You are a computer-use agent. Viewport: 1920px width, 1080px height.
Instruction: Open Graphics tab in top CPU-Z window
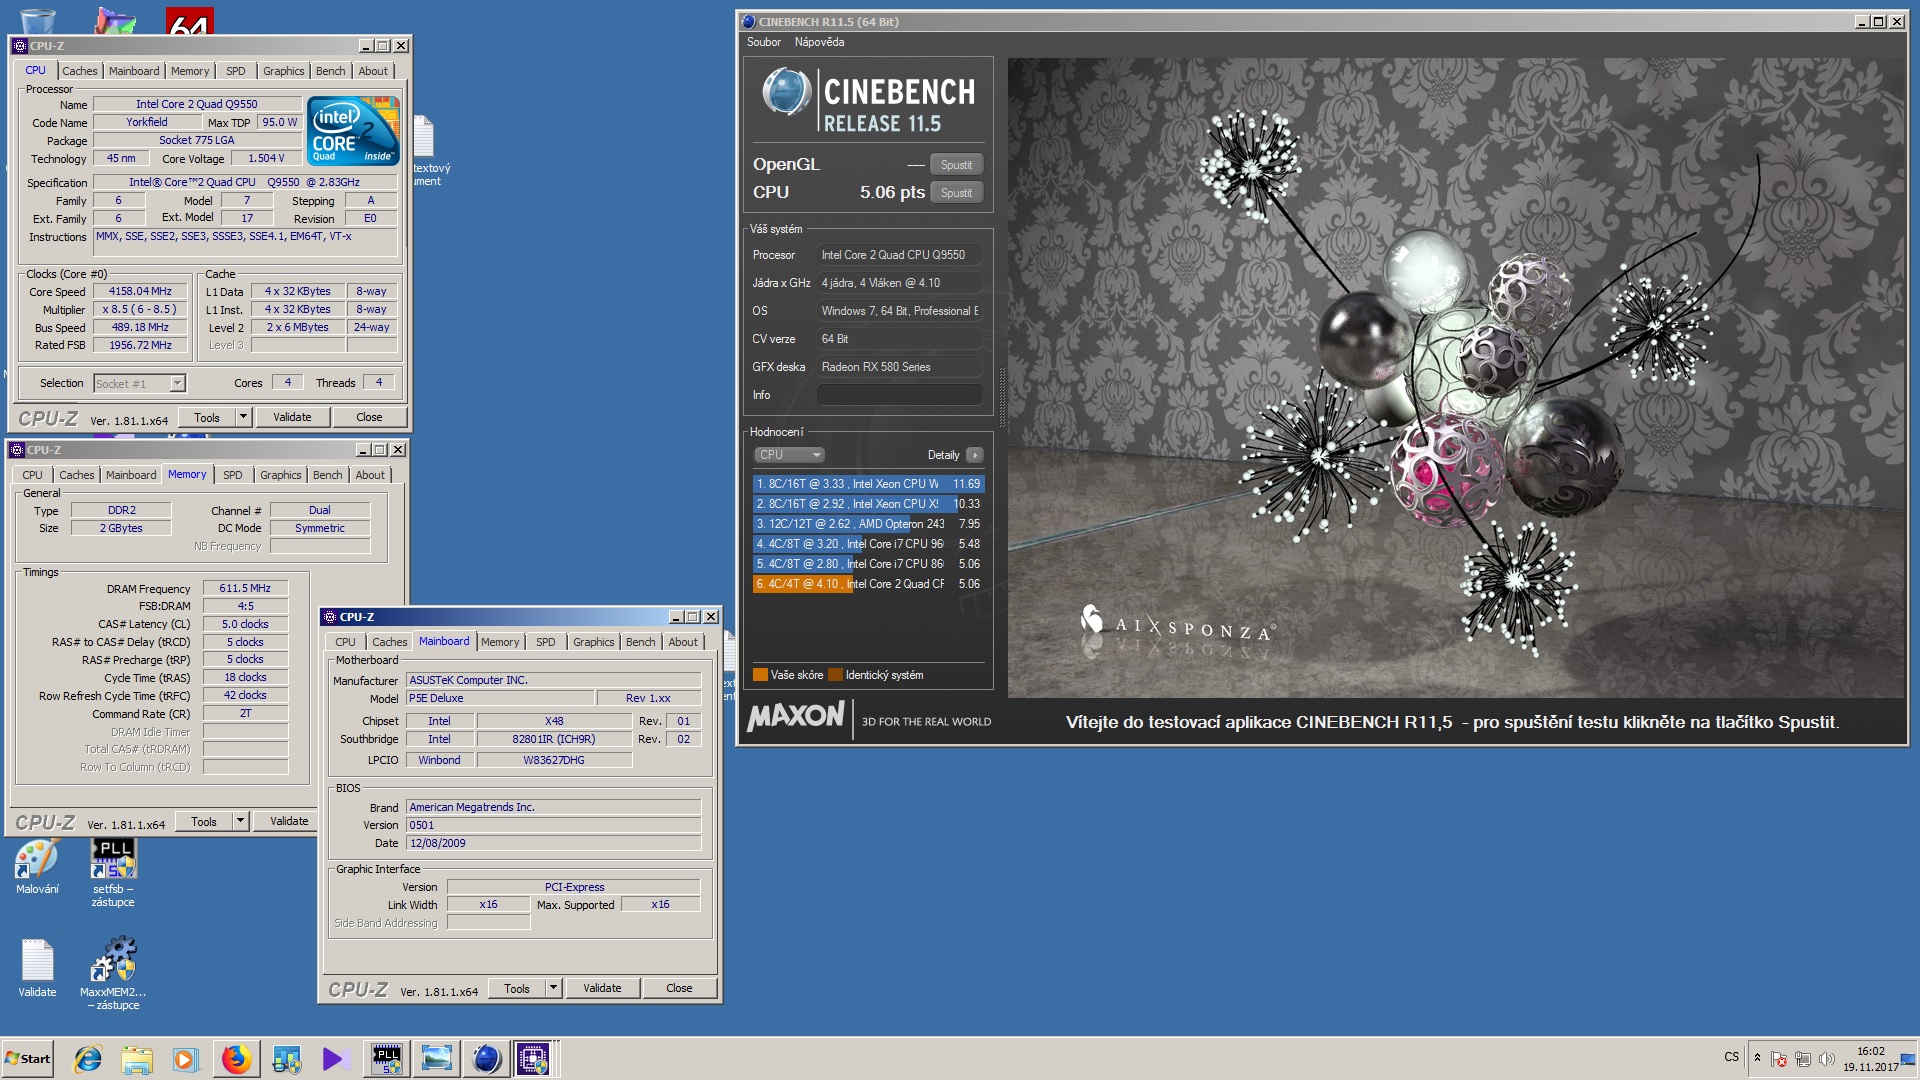click(283, 71)
